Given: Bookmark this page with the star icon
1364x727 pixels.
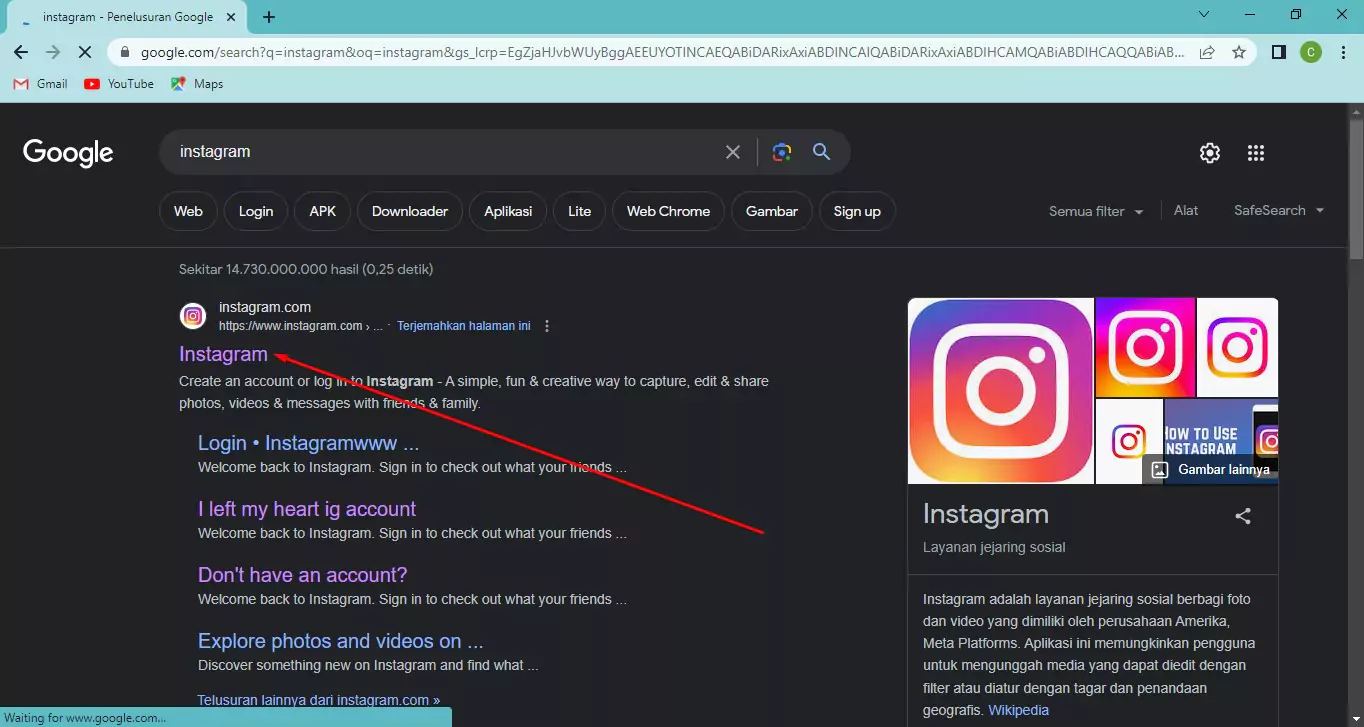Looking at the screenshot, I should (1239, 52).
